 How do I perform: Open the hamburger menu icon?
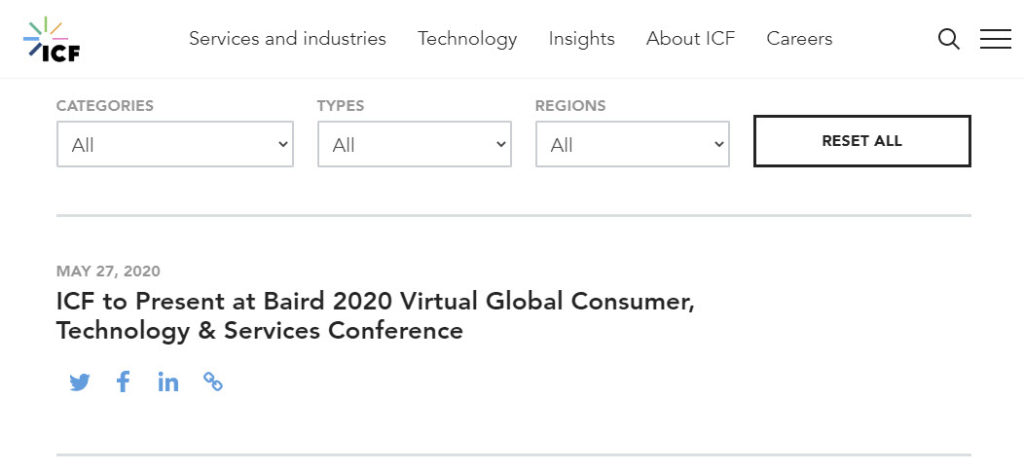point(995,39)
